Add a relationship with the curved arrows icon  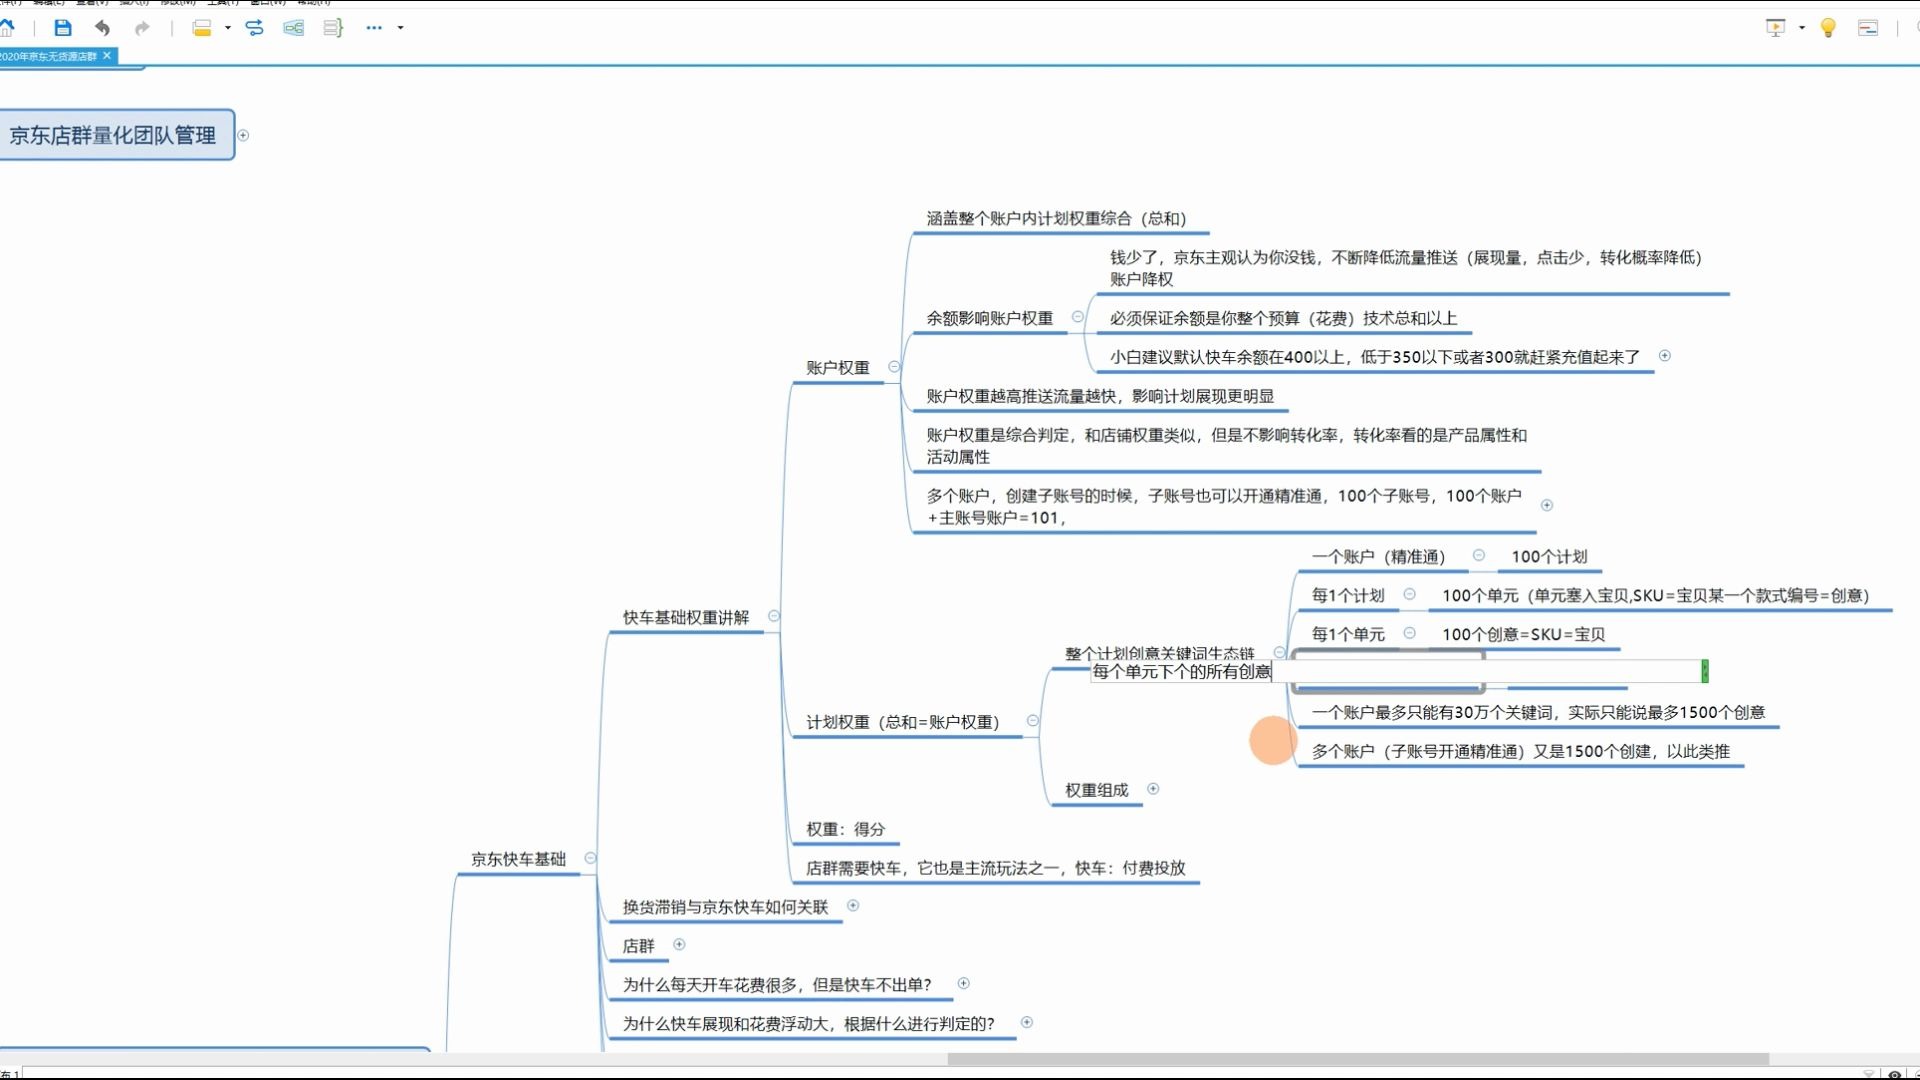click(x=254, y=28)
